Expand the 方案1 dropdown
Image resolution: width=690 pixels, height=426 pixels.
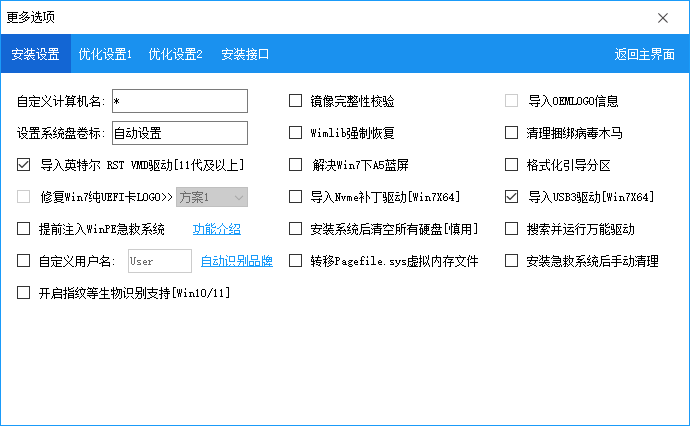[x=211, y=197]
